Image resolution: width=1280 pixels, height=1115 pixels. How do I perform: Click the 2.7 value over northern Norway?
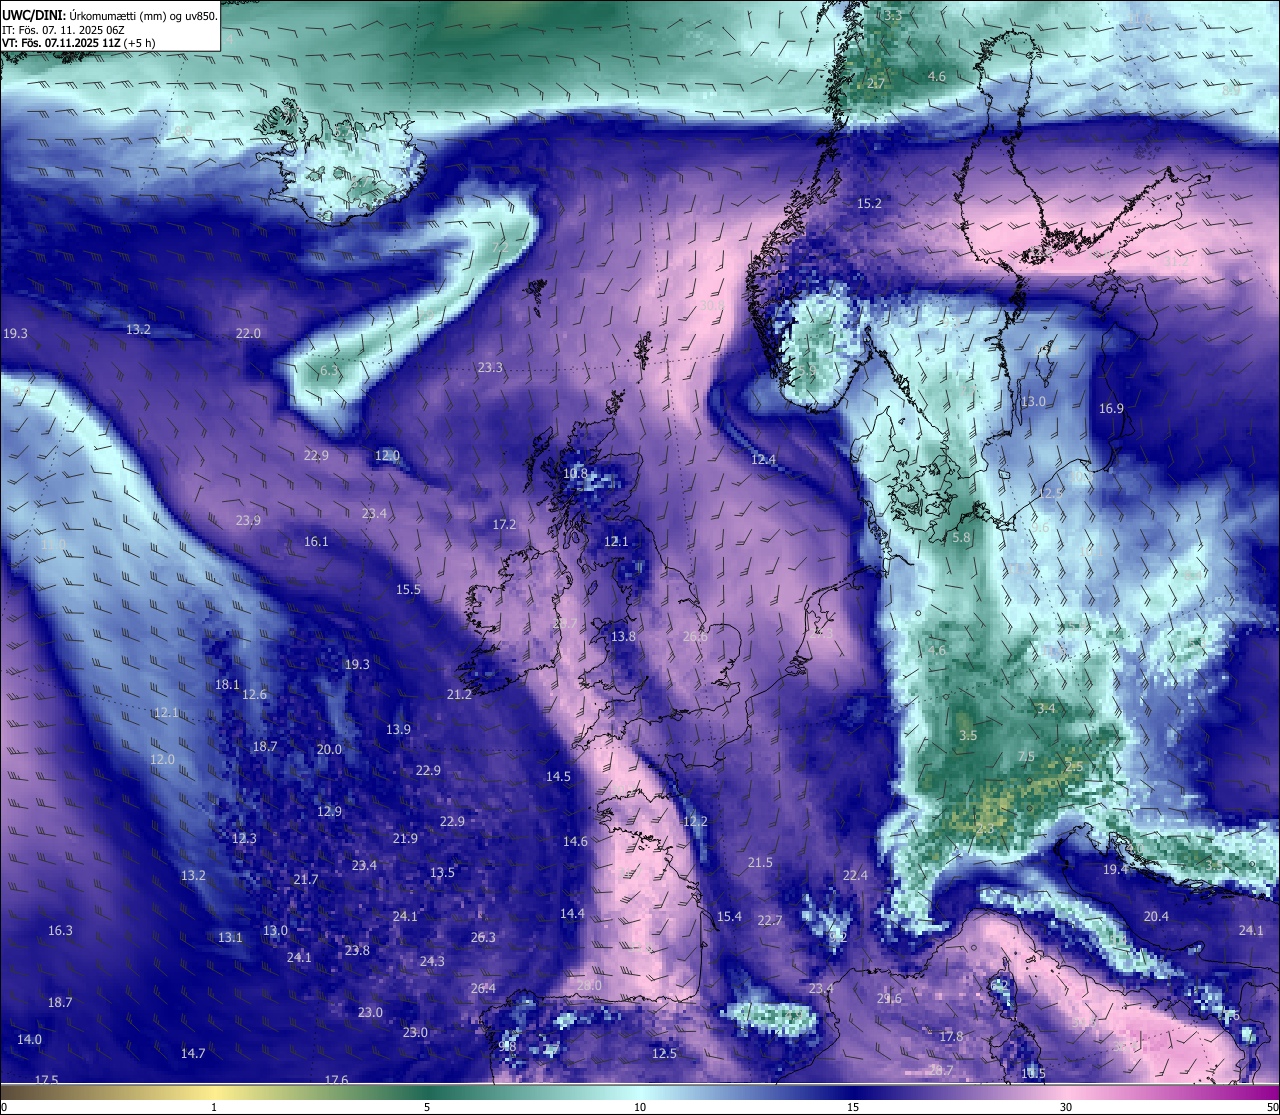(876, 83)
